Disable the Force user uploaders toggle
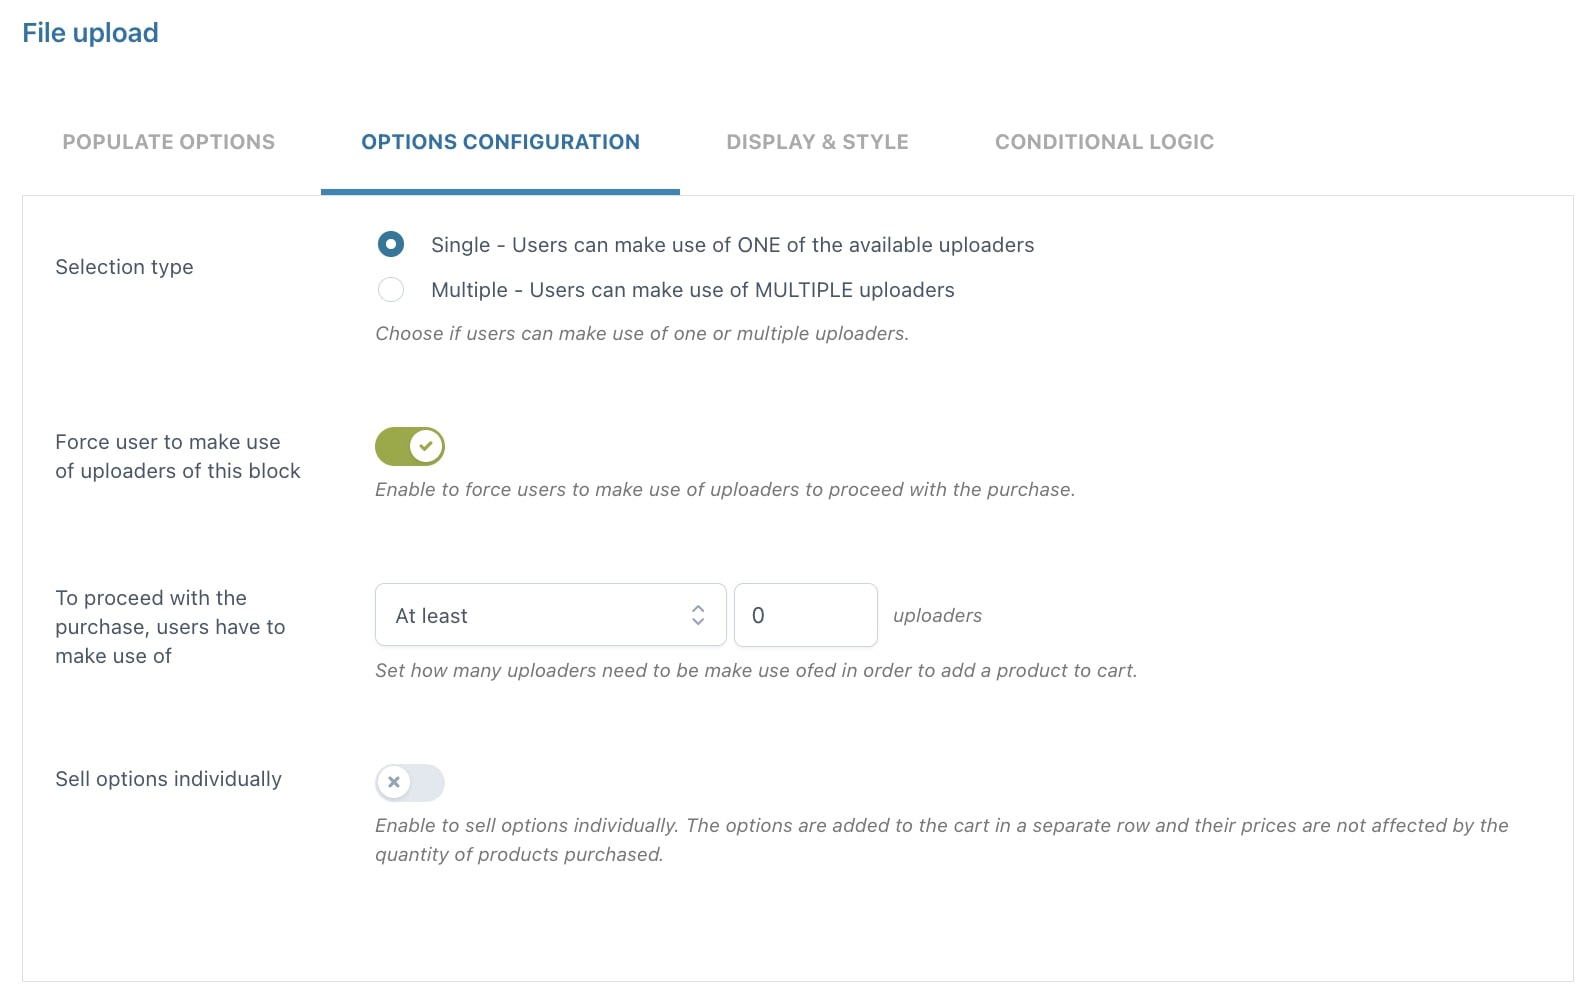 [x=410, y=446]
